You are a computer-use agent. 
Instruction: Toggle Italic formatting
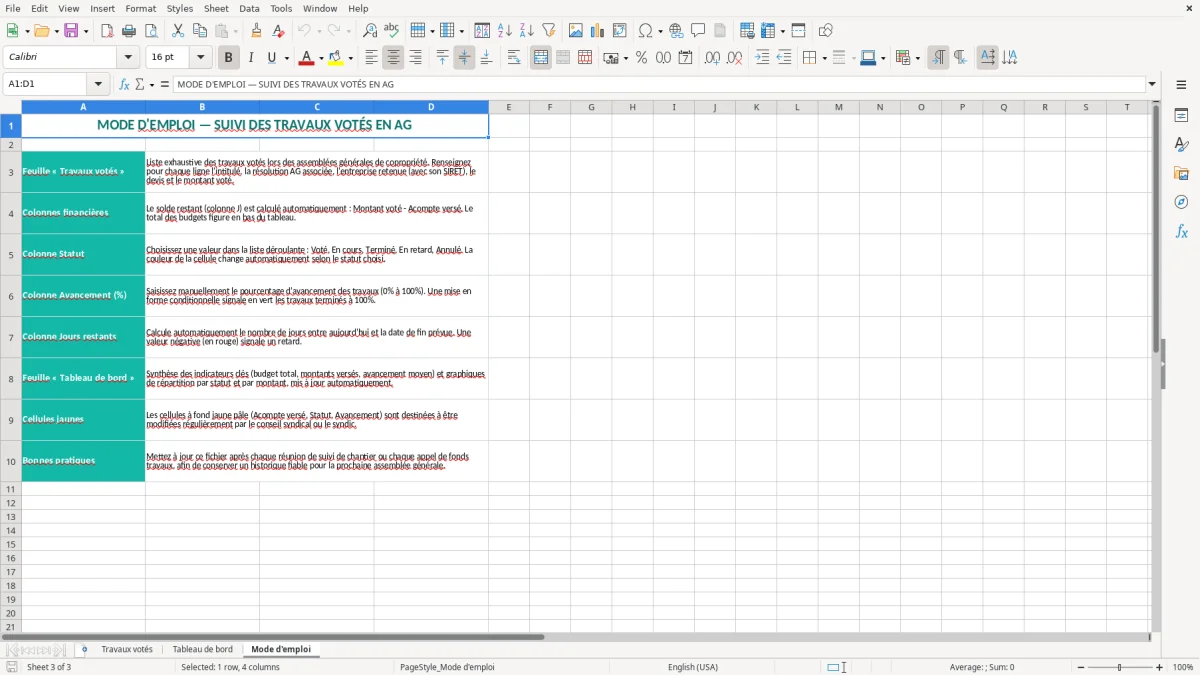250,58
